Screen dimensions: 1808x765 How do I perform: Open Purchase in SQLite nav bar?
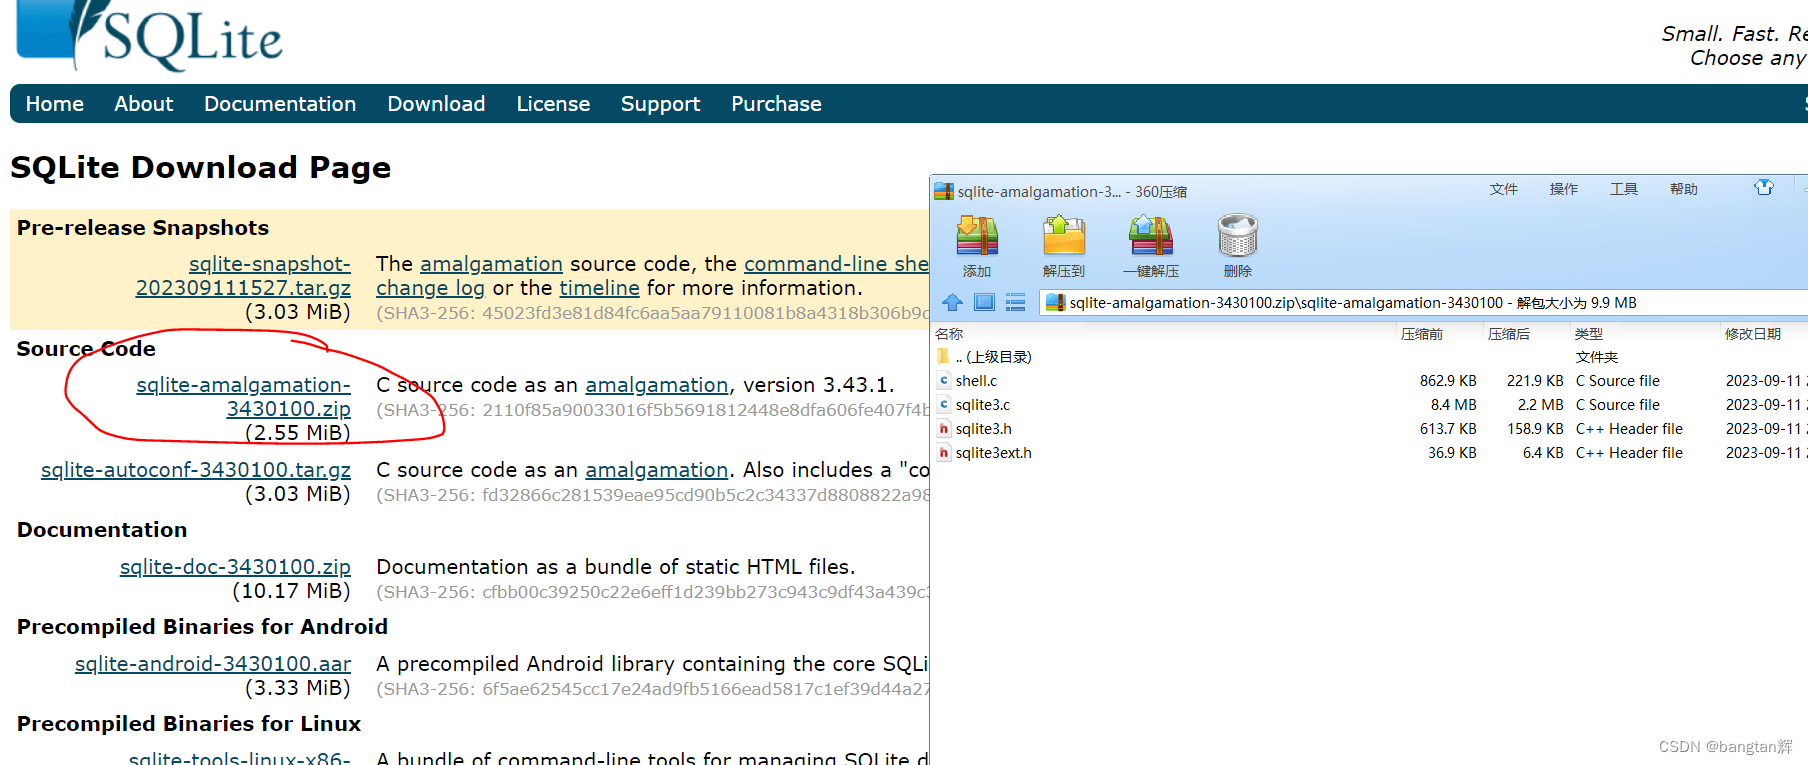coord(776,104)
